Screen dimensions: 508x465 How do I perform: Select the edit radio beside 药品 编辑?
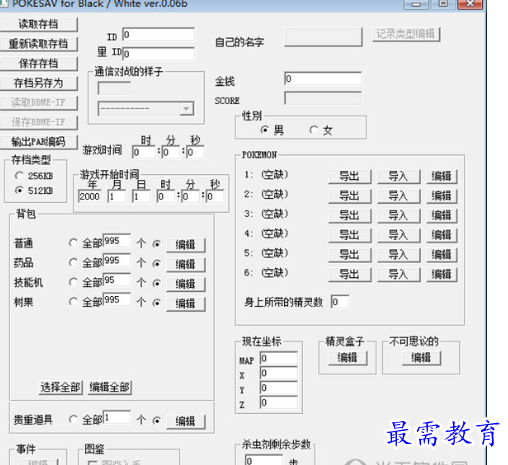(156, 264)
